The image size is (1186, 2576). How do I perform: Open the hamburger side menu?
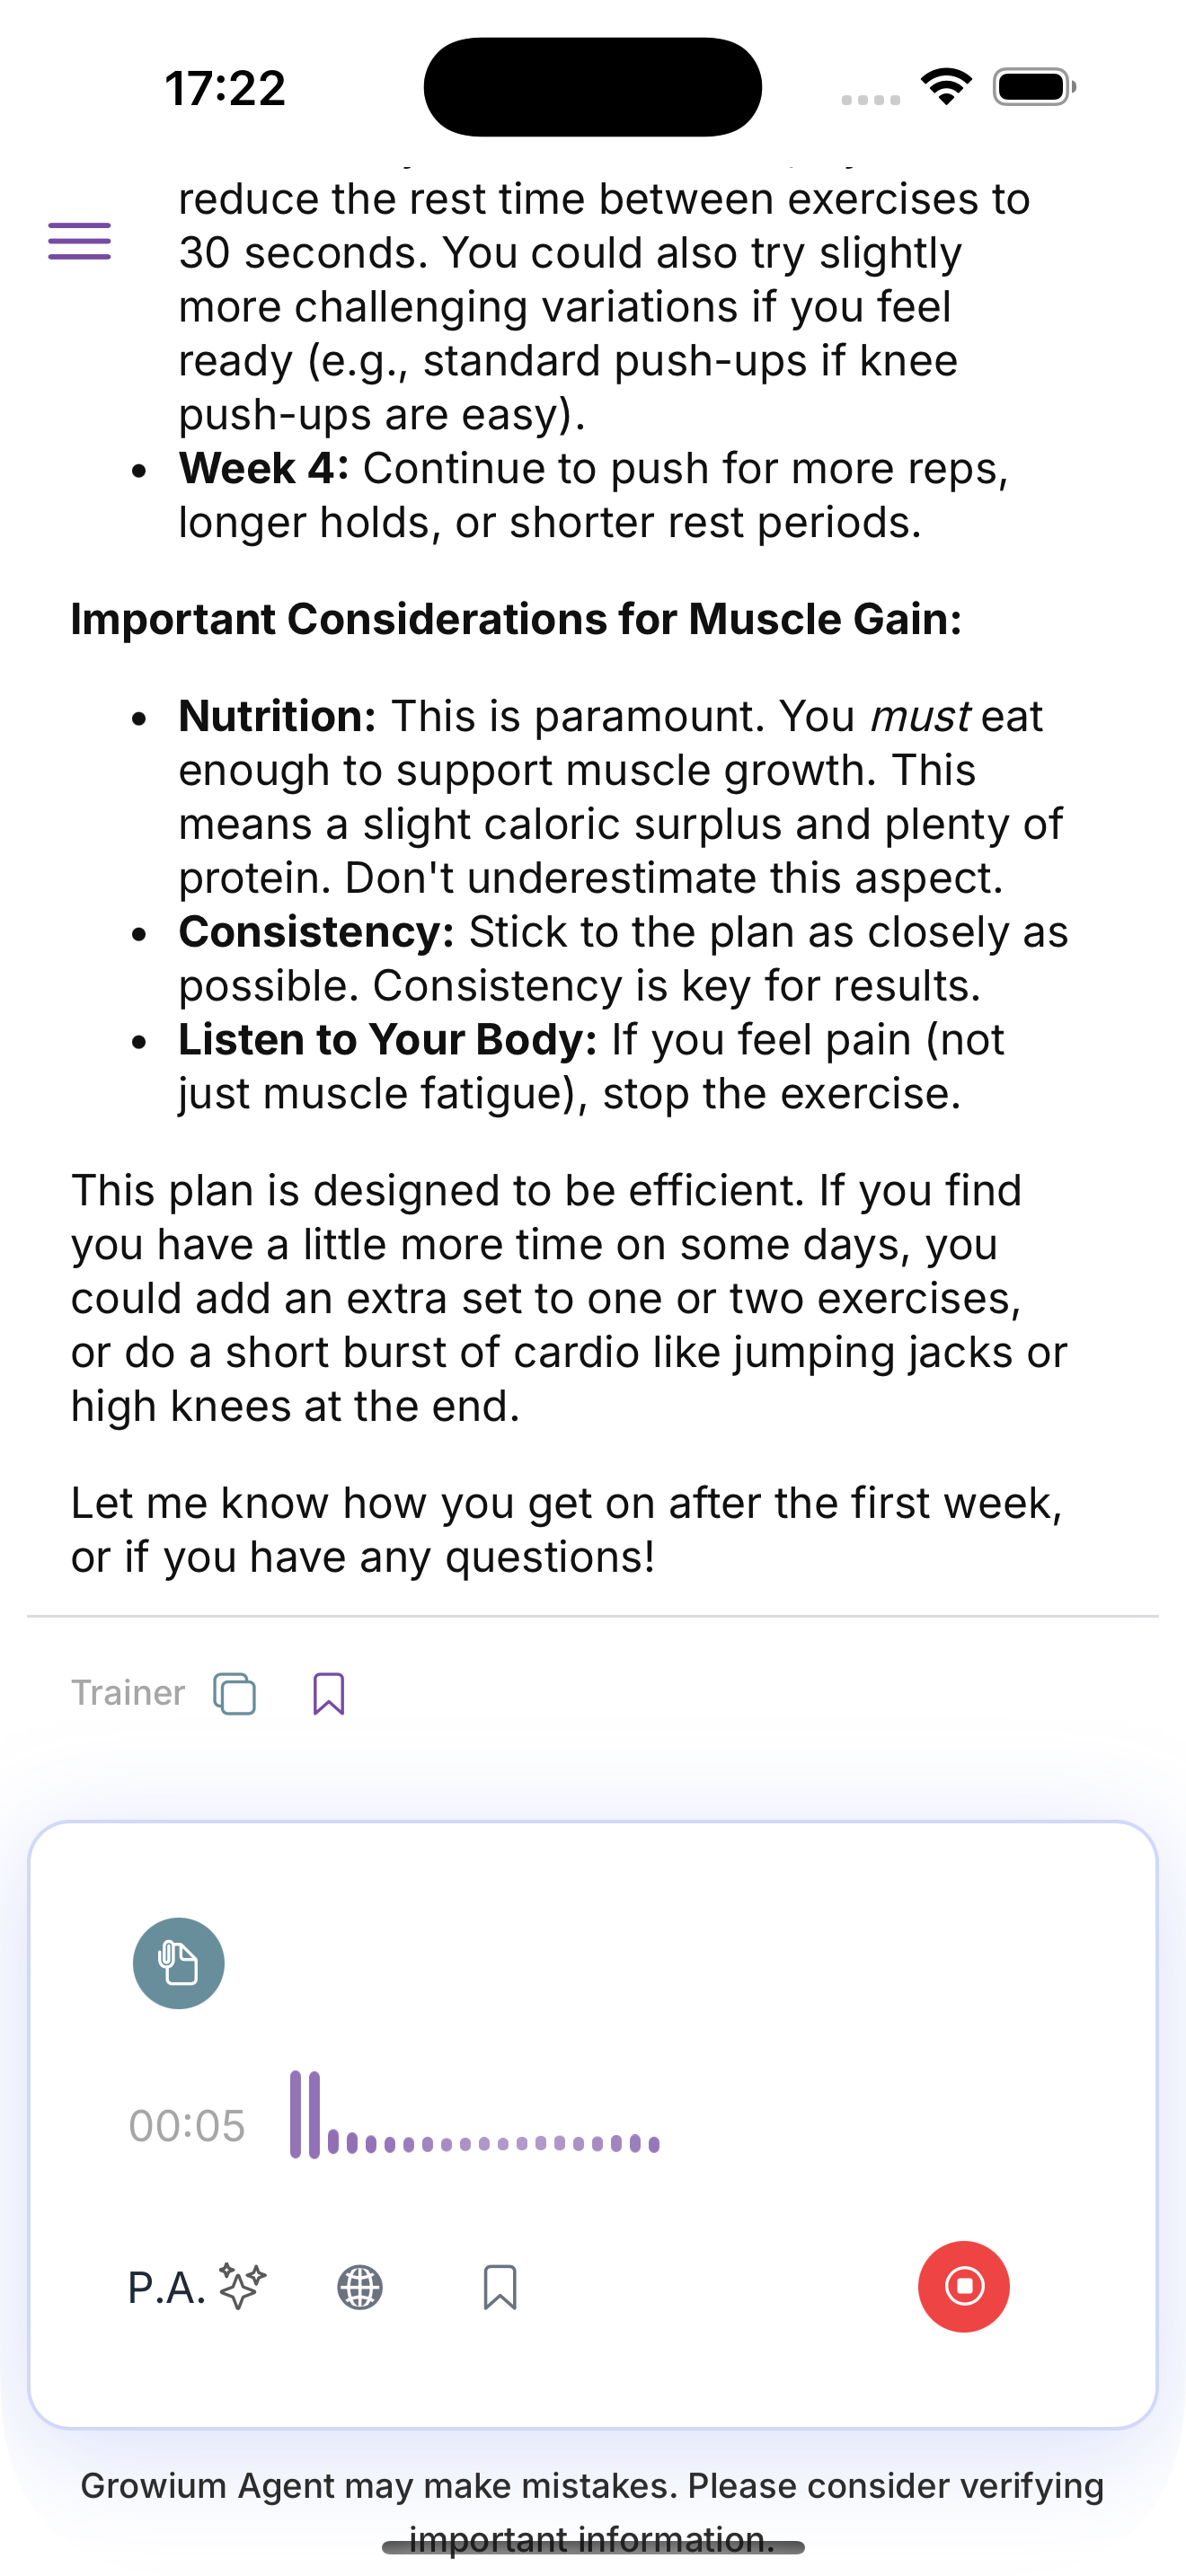click(79, 241)
